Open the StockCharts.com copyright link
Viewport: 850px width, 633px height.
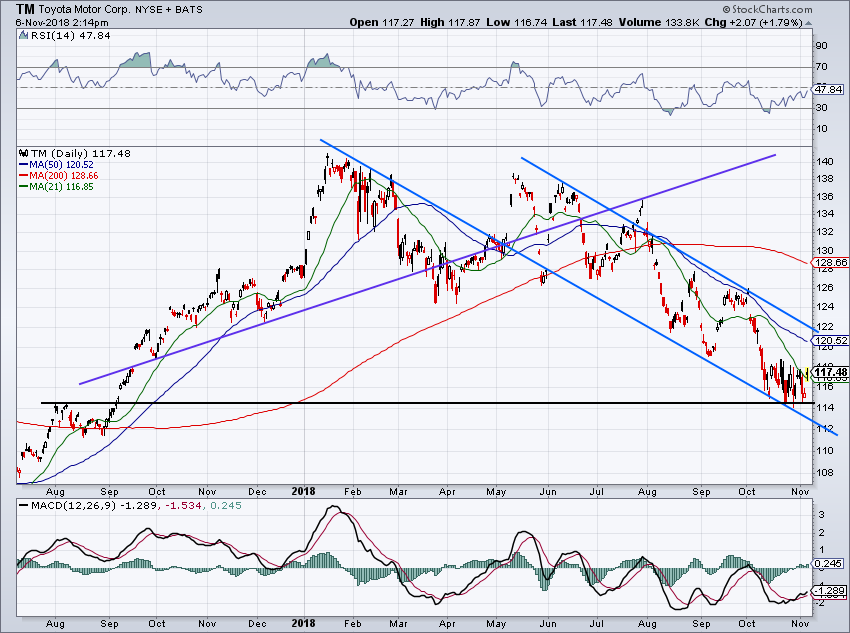tap(767, 9)
